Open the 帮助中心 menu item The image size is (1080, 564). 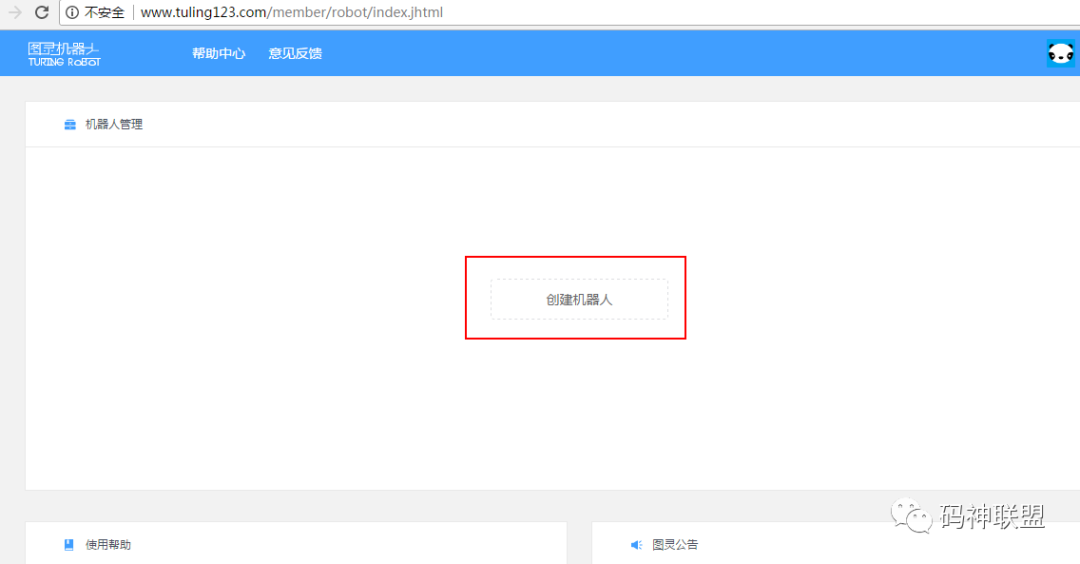pyautogui.click(x=218, y=54)
